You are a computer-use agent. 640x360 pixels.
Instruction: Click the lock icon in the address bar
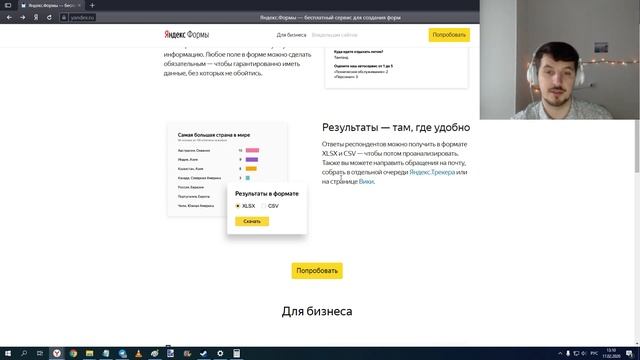pyautogui.click(x=64, y=18)
